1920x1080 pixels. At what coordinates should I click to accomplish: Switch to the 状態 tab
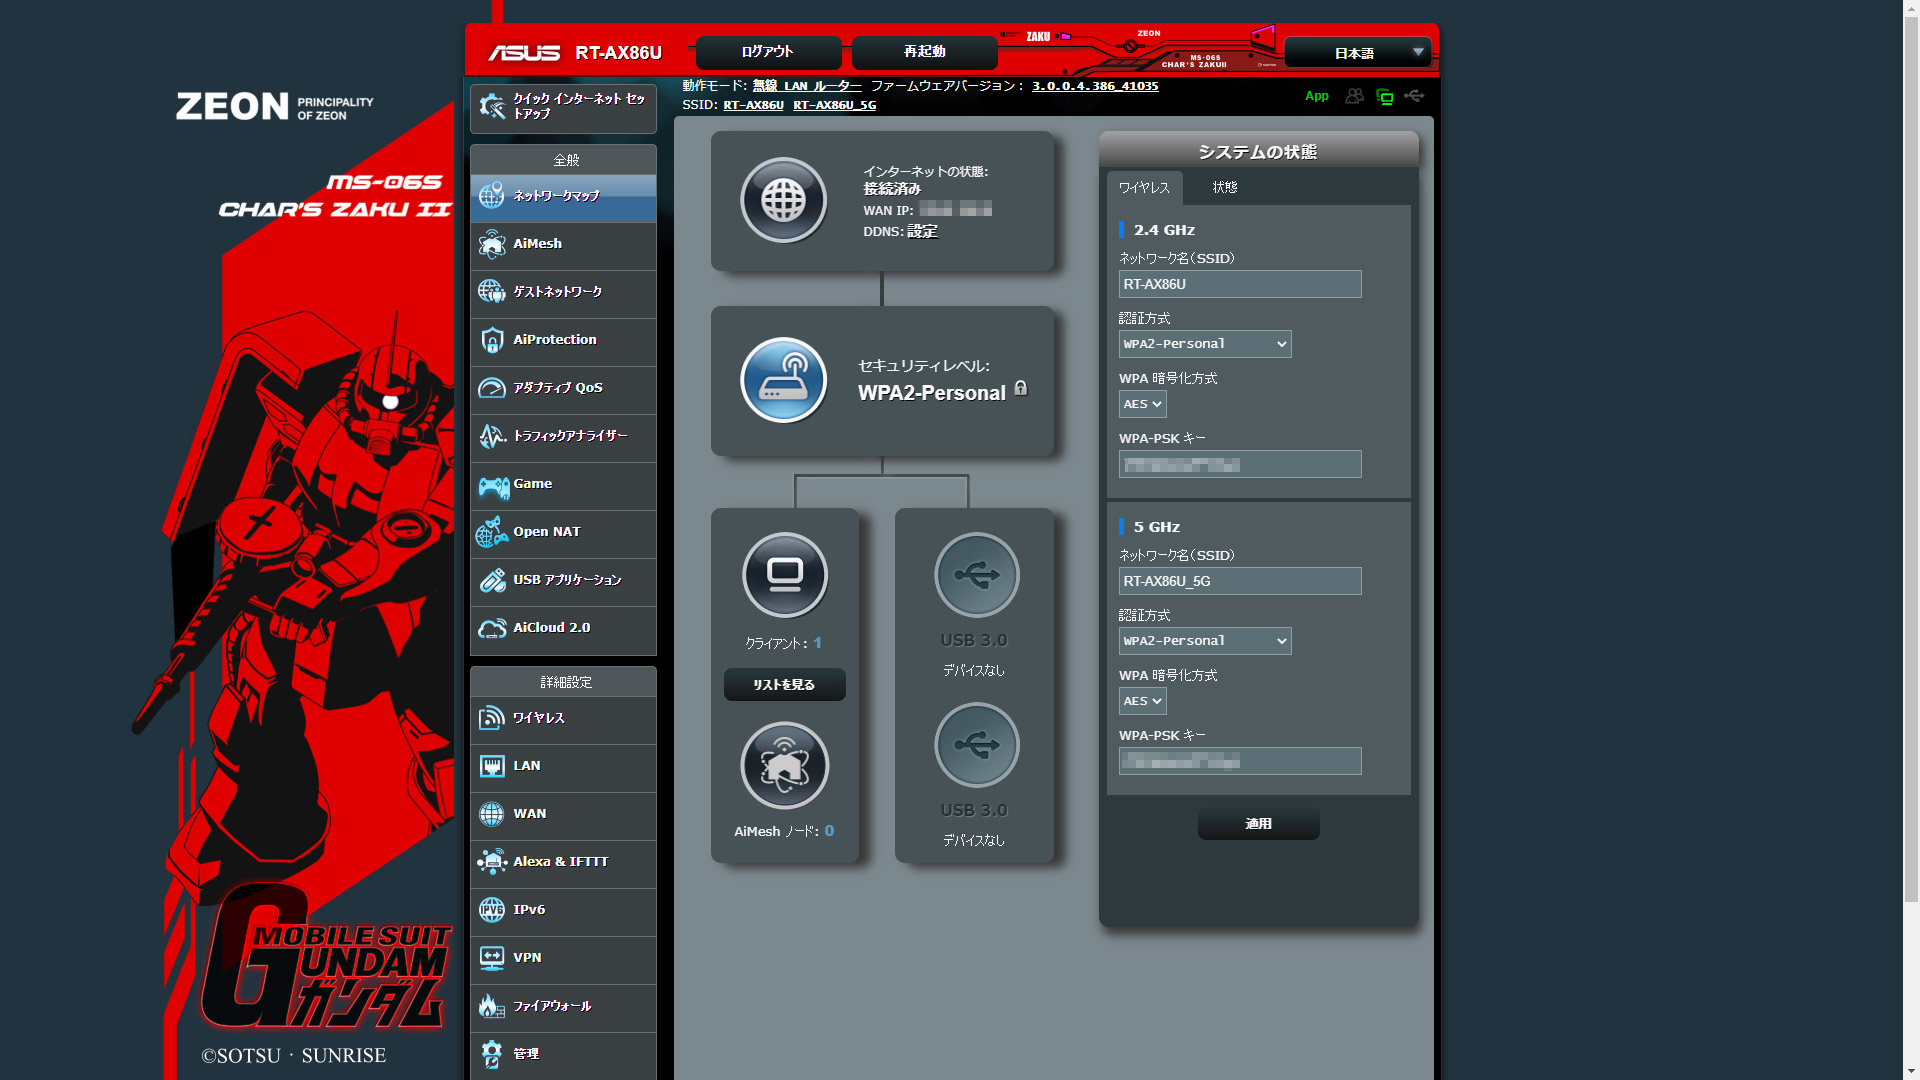[1224, 188]
